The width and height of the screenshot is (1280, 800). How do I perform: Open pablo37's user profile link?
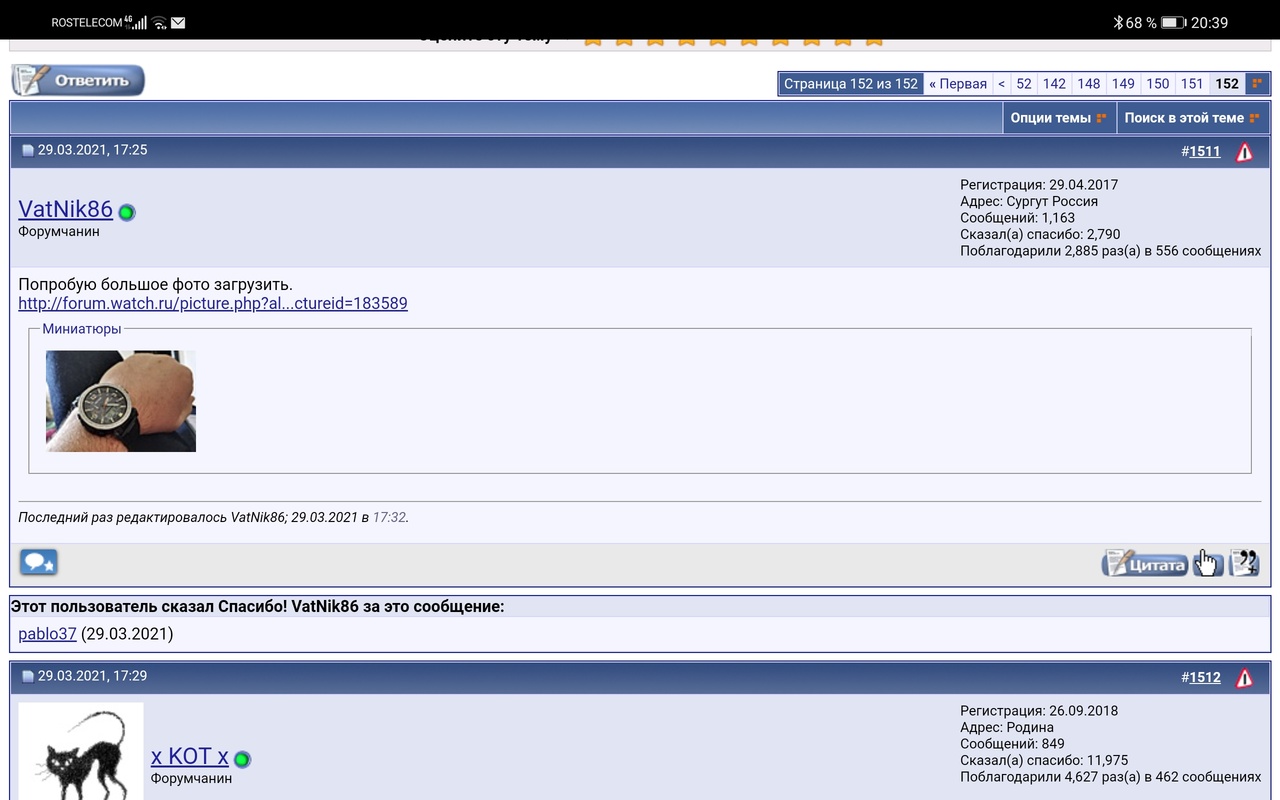pos(47,634)
